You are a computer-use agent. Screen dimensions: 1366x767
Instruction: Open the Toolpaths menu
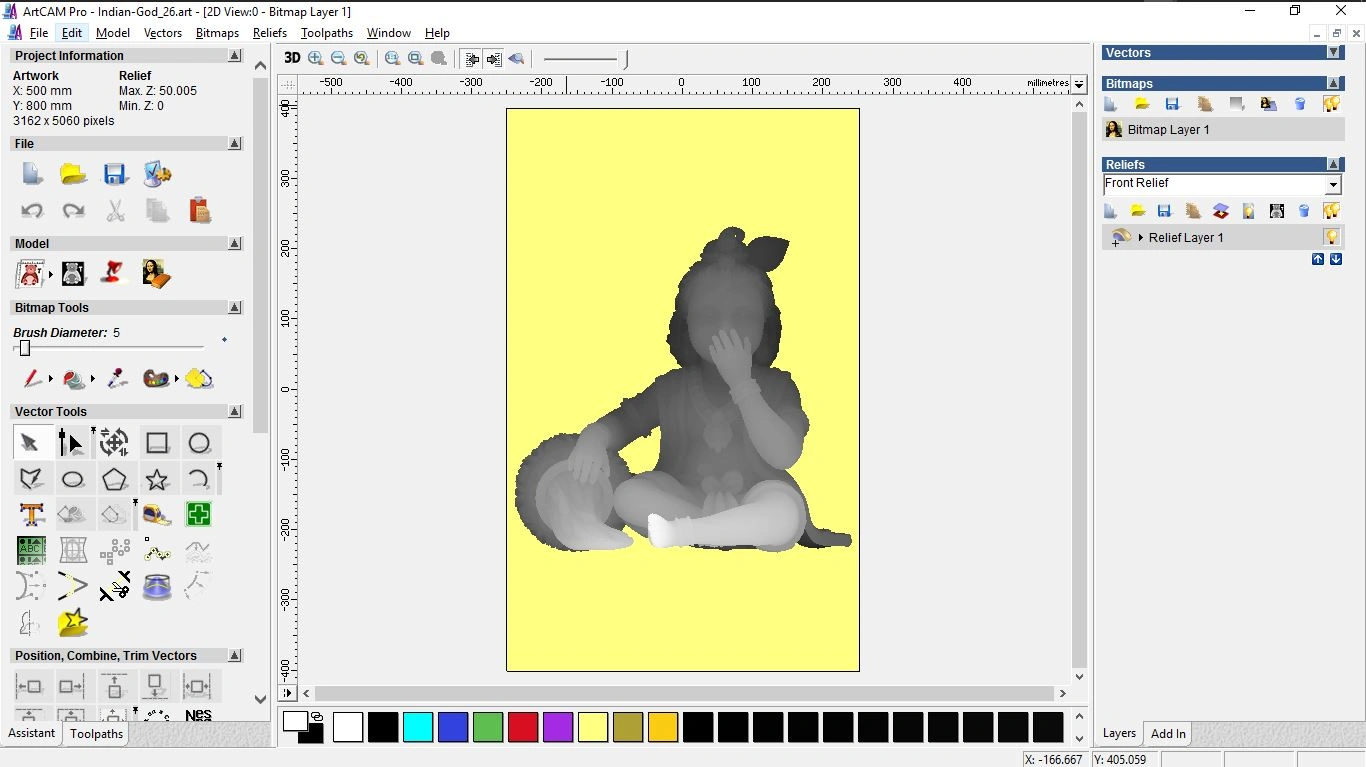[x=326, y=33]
